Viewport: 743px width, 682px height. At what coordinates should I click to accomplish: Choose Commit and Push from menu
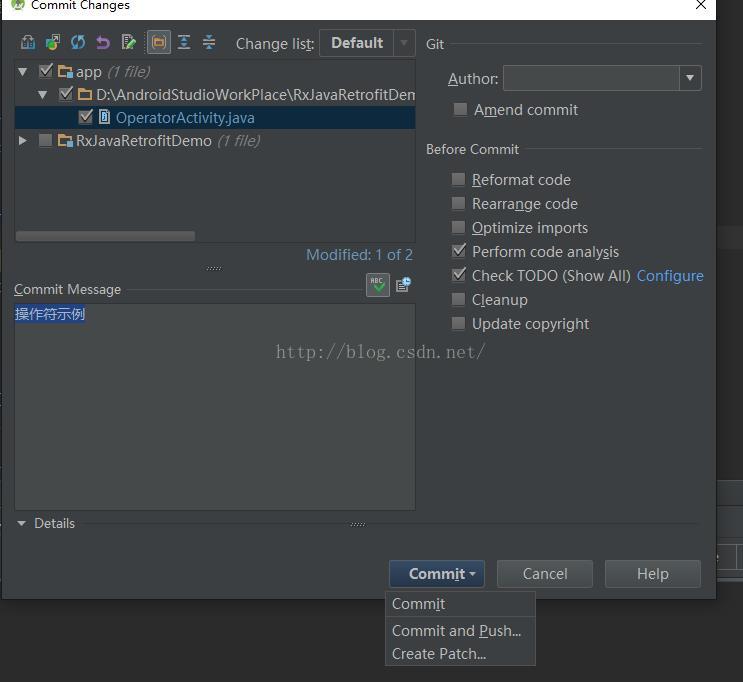click(x=460, y=630)
